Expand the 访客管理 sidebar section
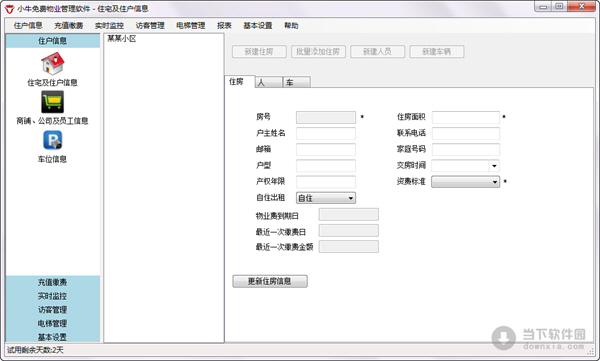The height and width of the screenshot is (361, 600). [52, 310]
